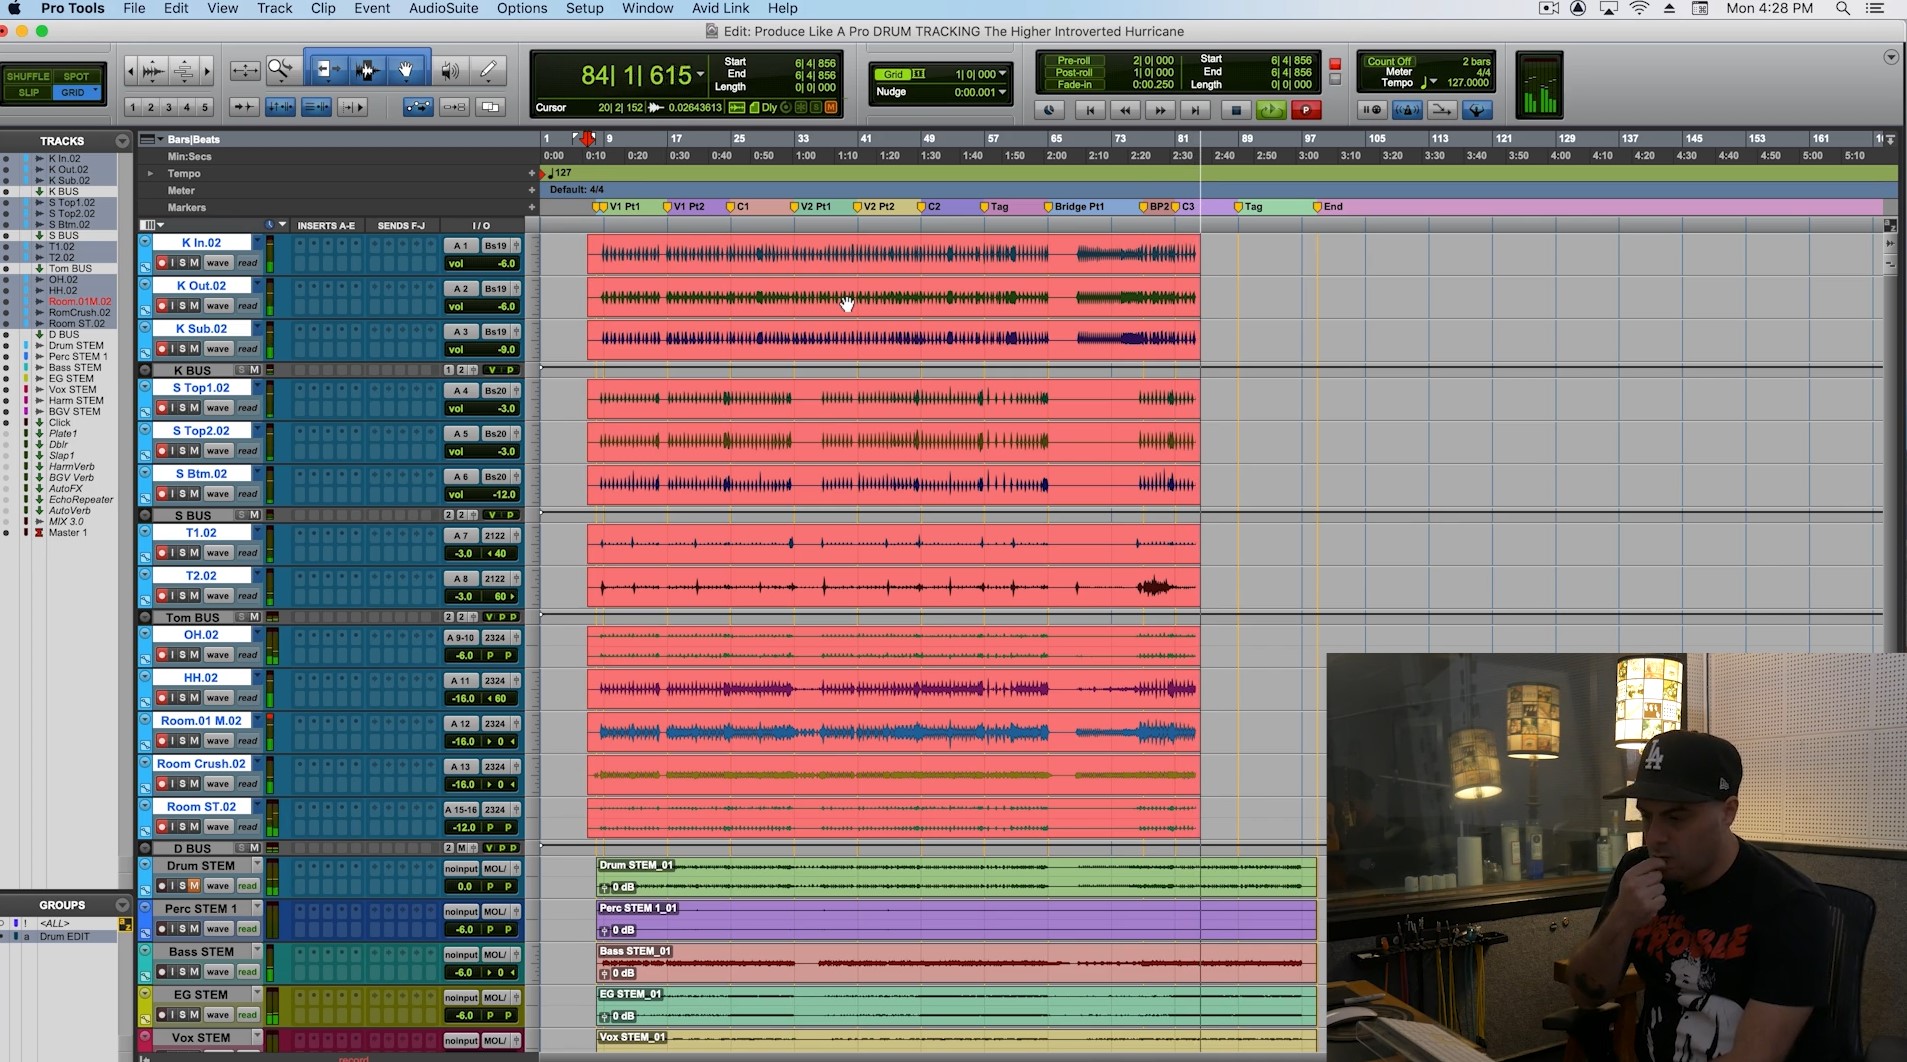This screenshot has height=1062, width=1907.
Task: Click the Stop transport button
Action: pyautogui.click(x=1236, y=110)
